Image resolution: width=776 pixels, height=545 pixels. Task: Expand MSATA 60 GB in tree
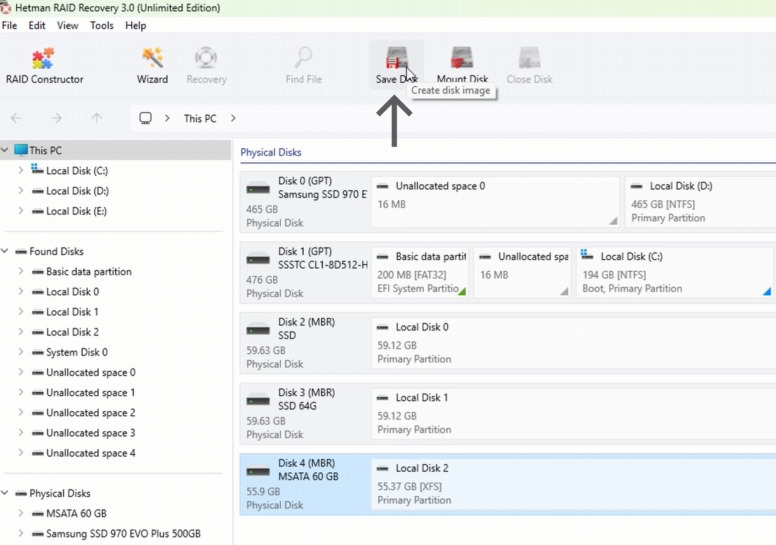(21, 513)
